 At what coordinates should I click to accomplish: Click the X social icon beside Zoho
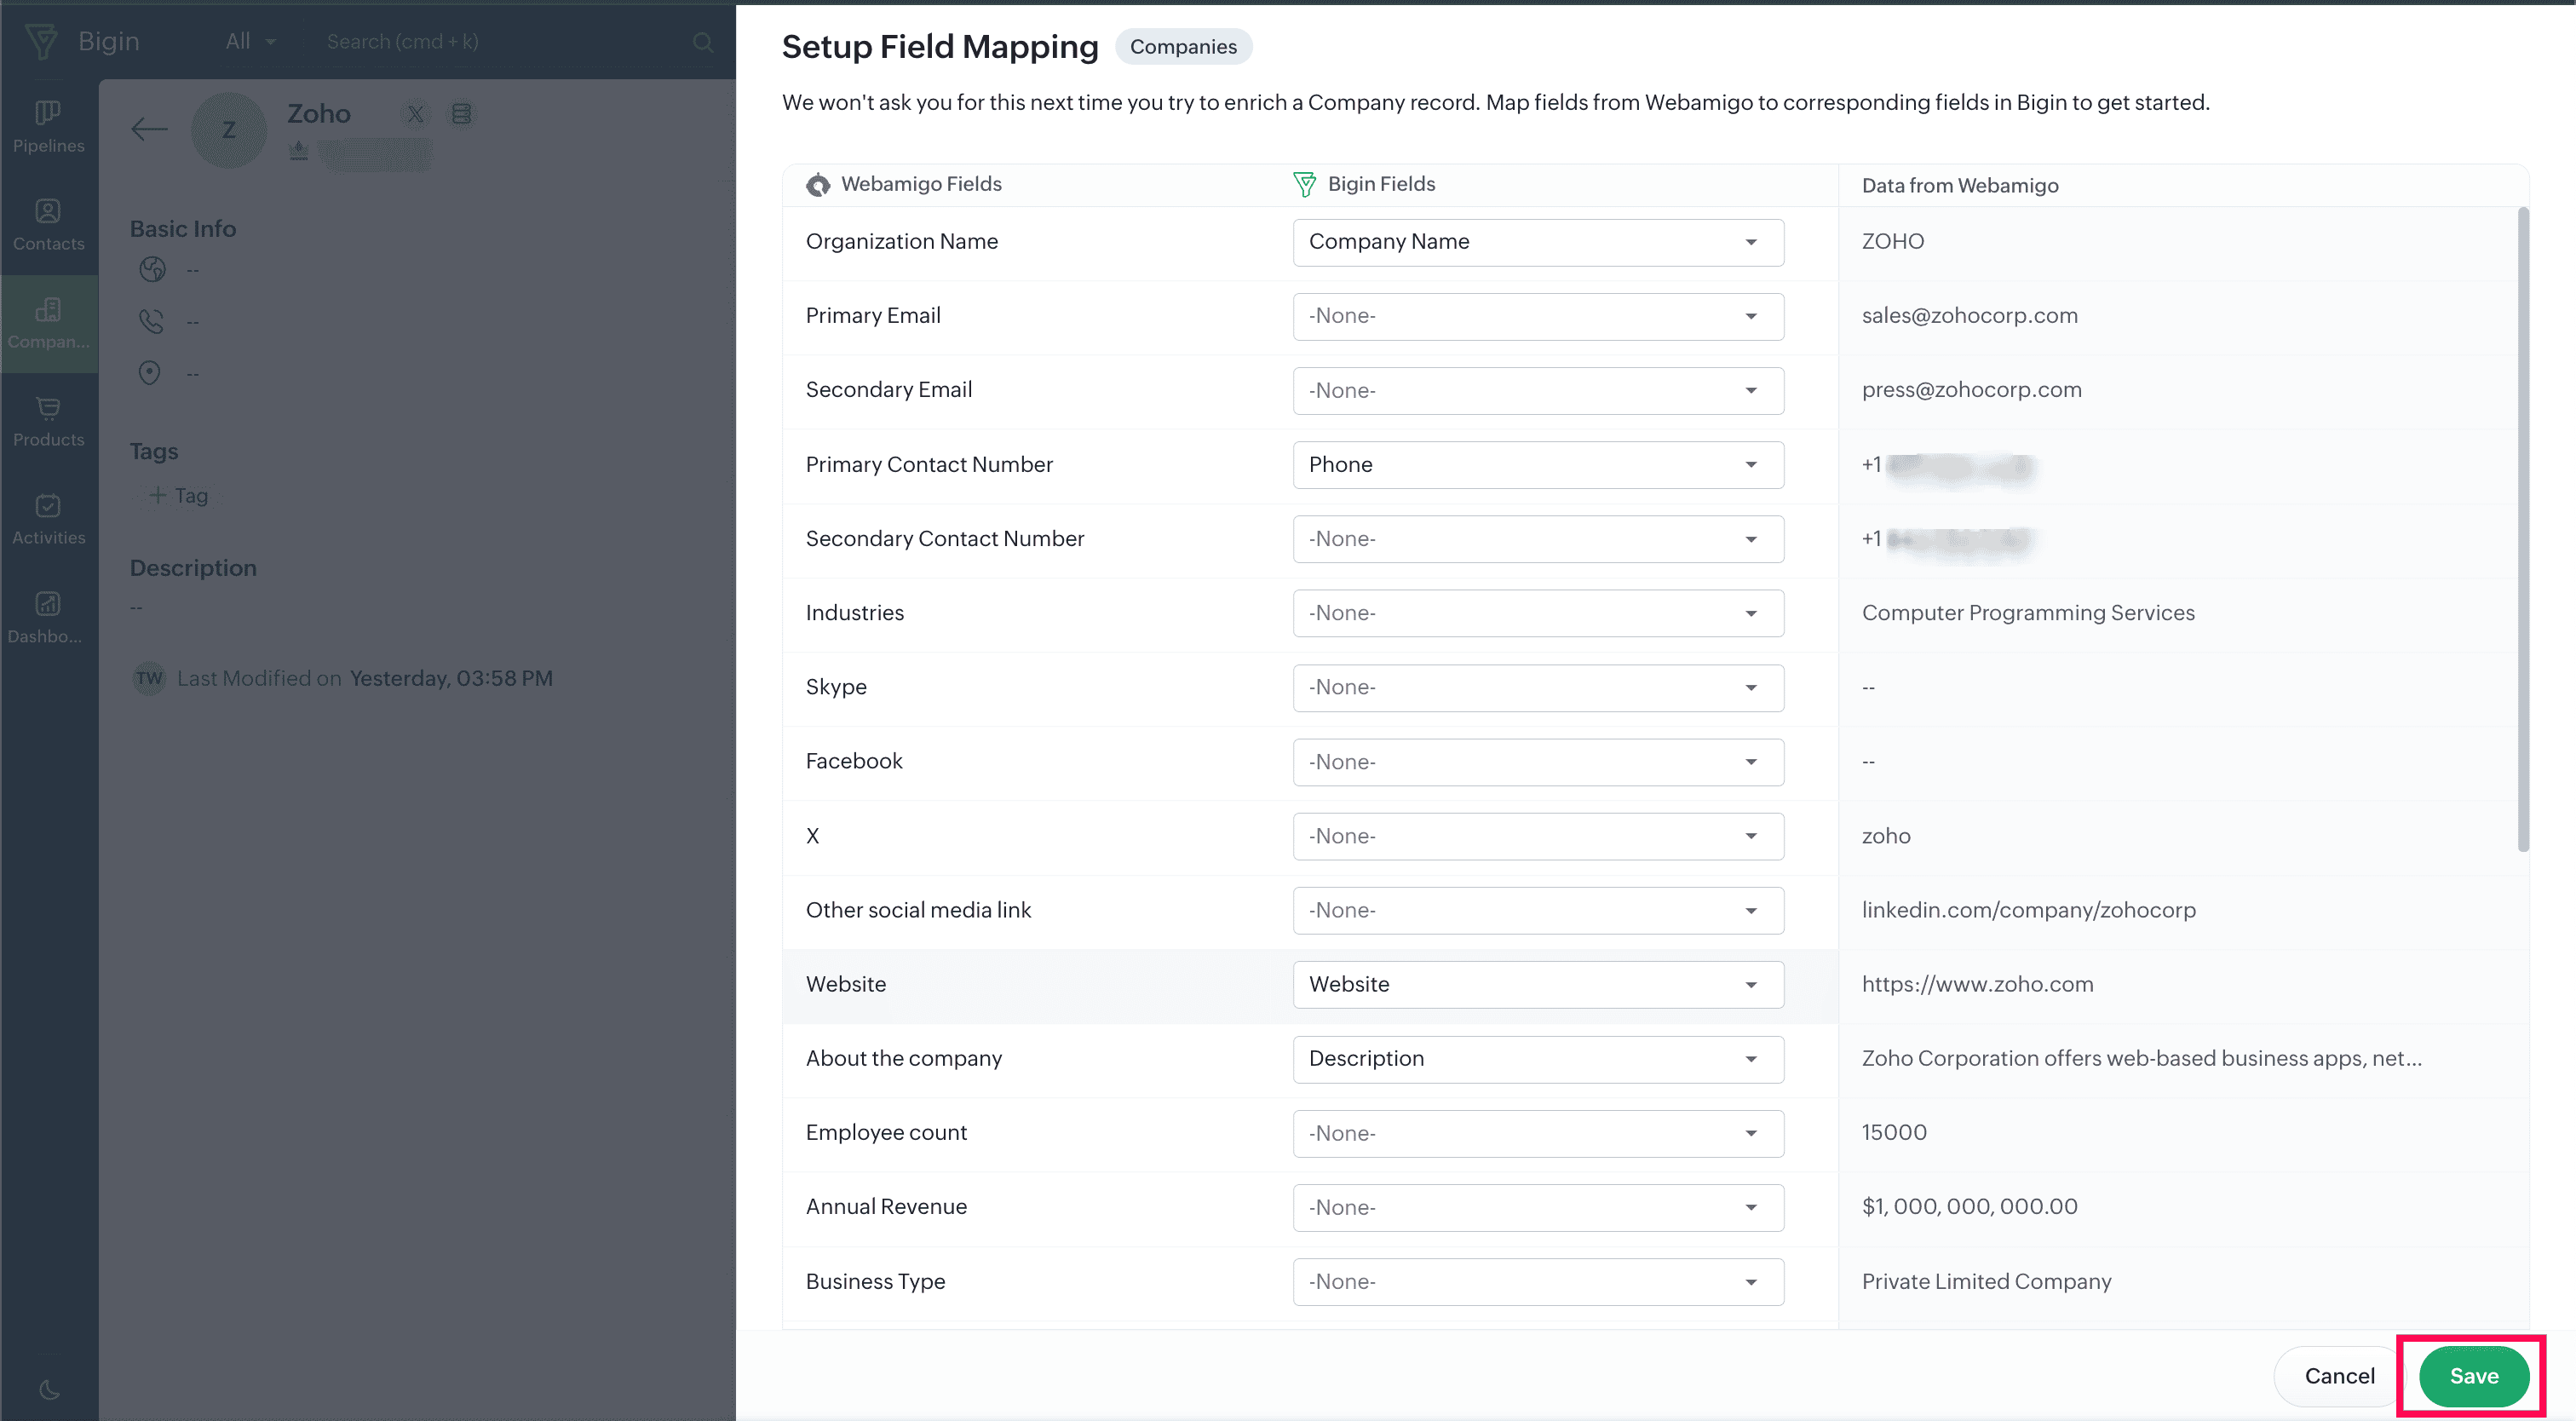click(415, 114)
